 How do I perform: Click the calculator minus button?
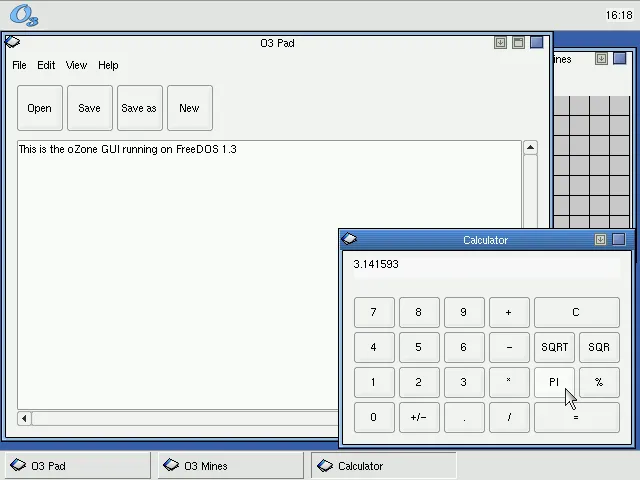509,347
